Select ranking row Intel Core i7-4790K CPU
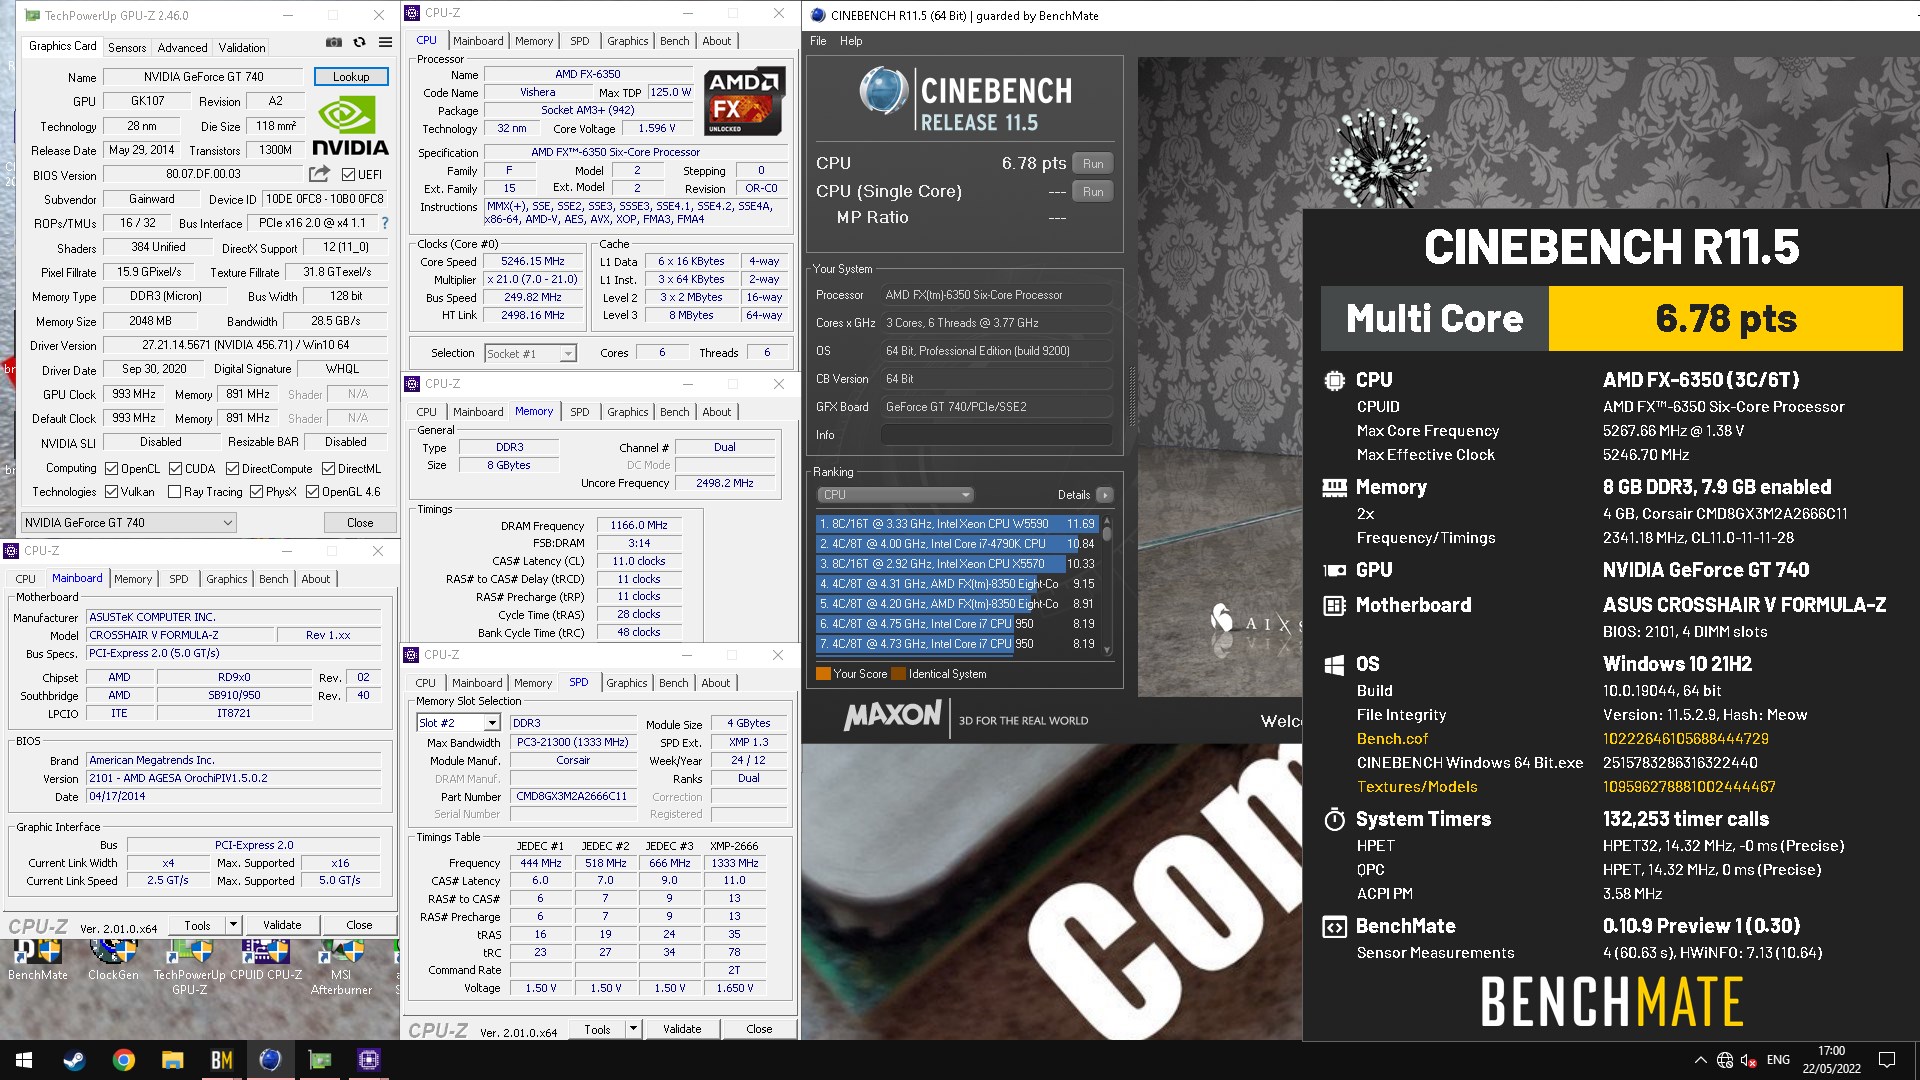 coord(956,543)
